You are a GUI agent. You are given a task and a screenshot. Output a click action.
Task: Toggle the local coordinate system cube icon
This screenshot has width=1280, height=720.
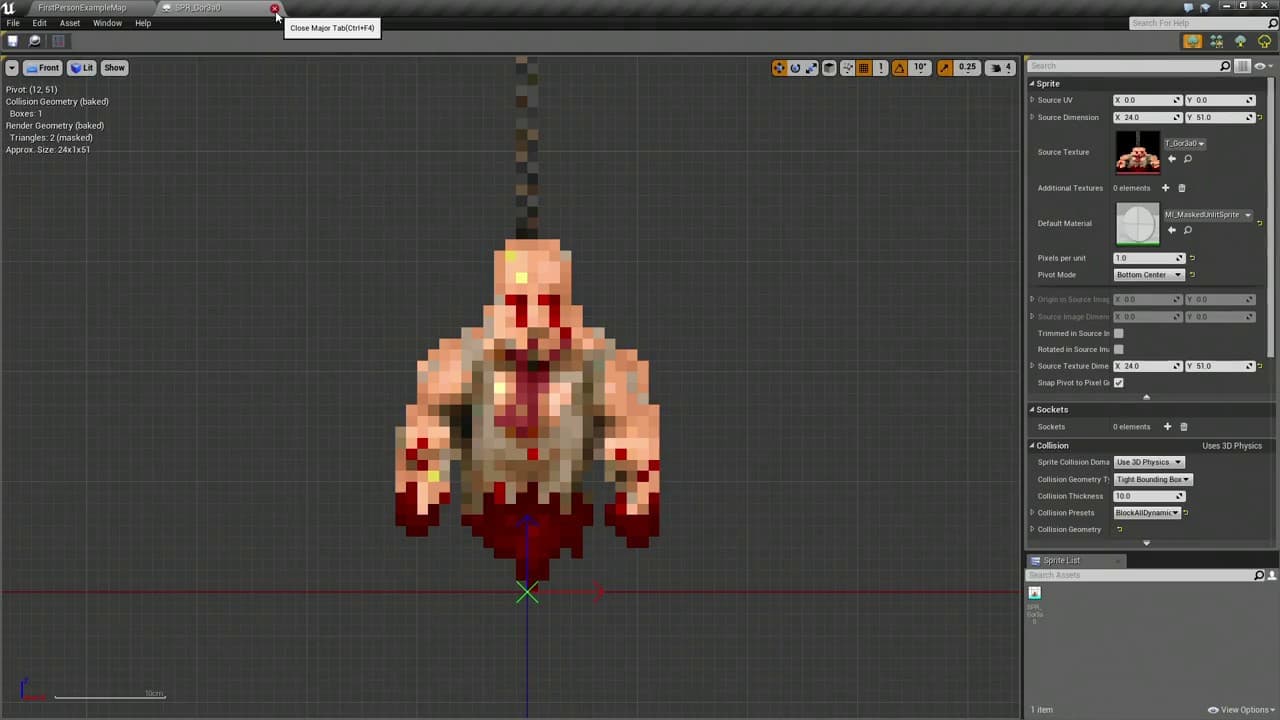(828, 67)
